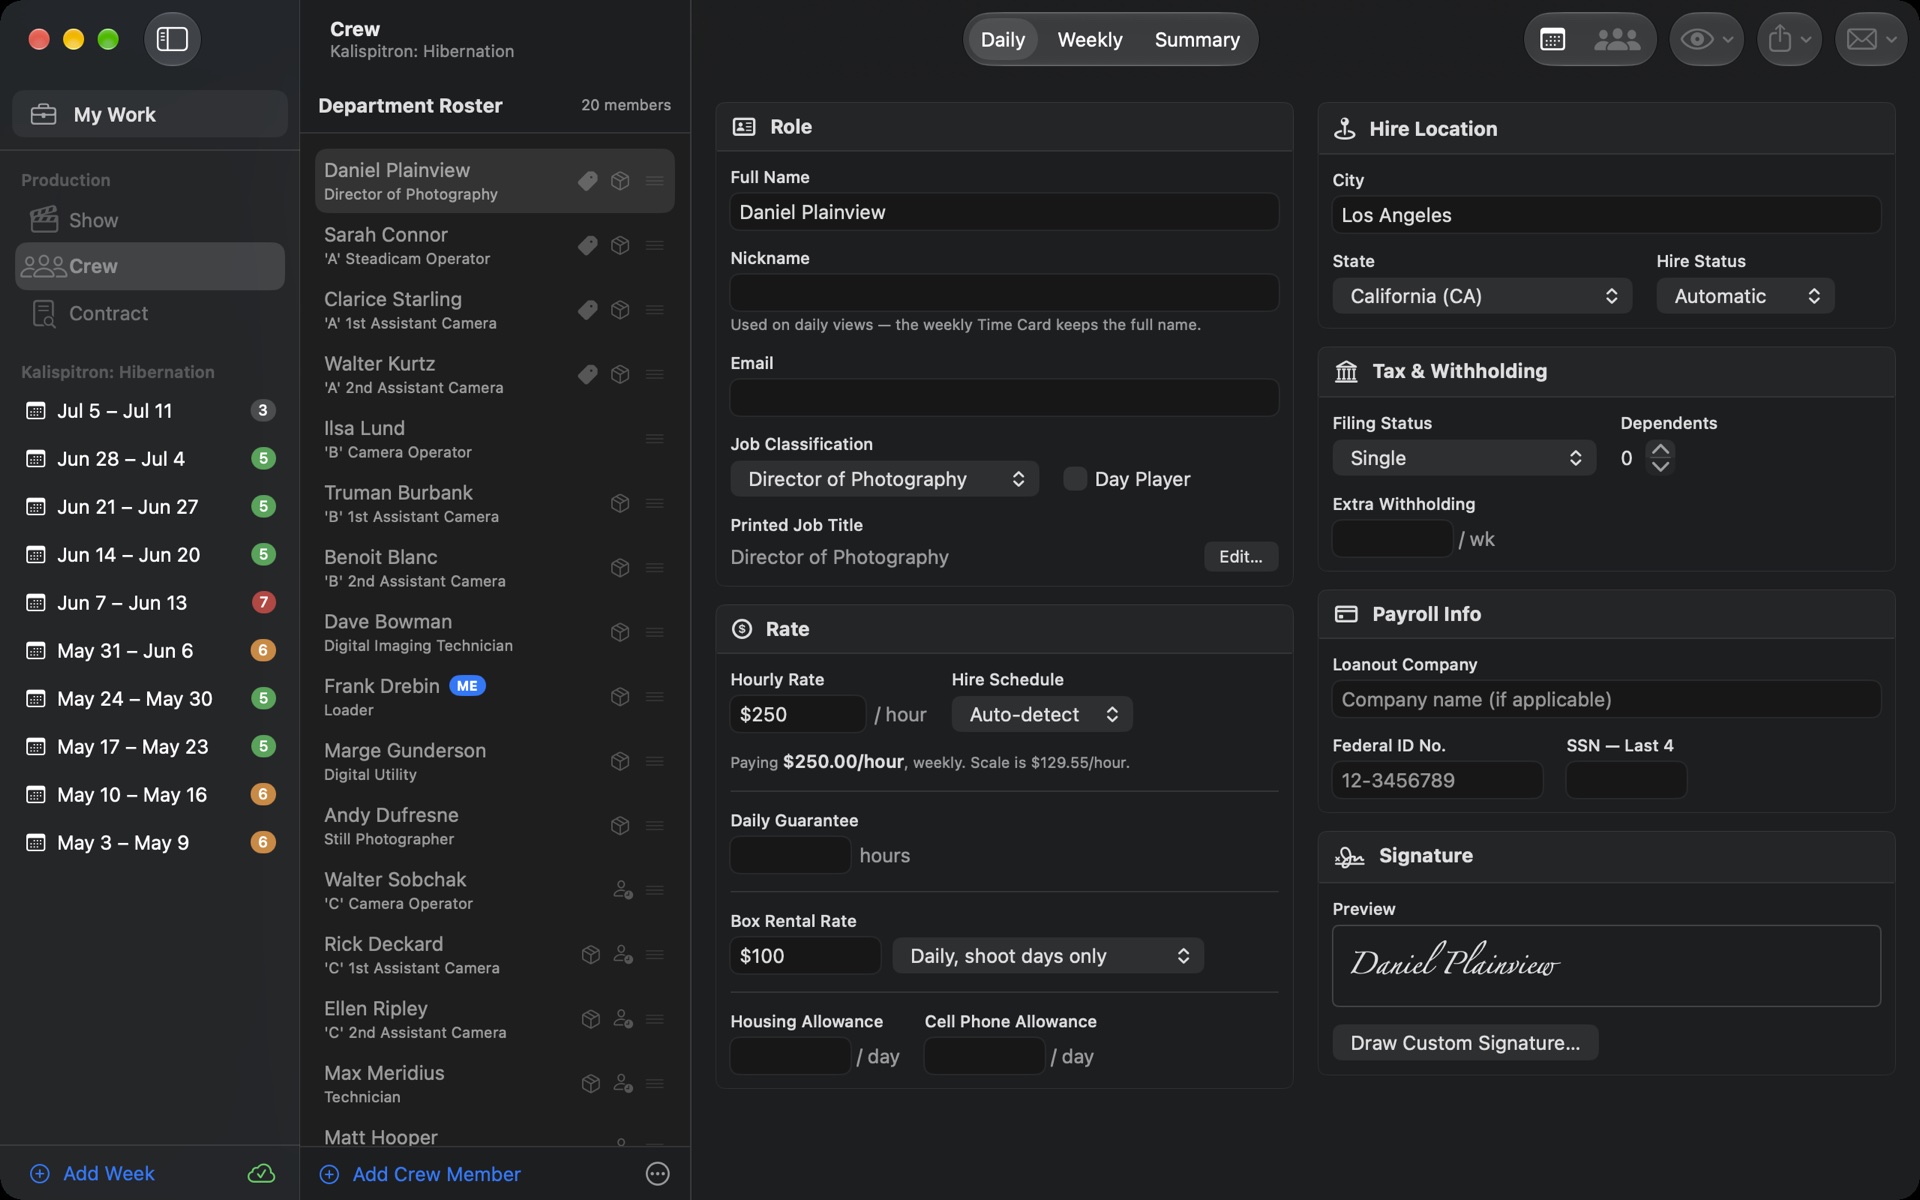Open the share export menu
Image resolution: width=1920 pixels, height=1200 pixels.
[x=1789, y=39]
